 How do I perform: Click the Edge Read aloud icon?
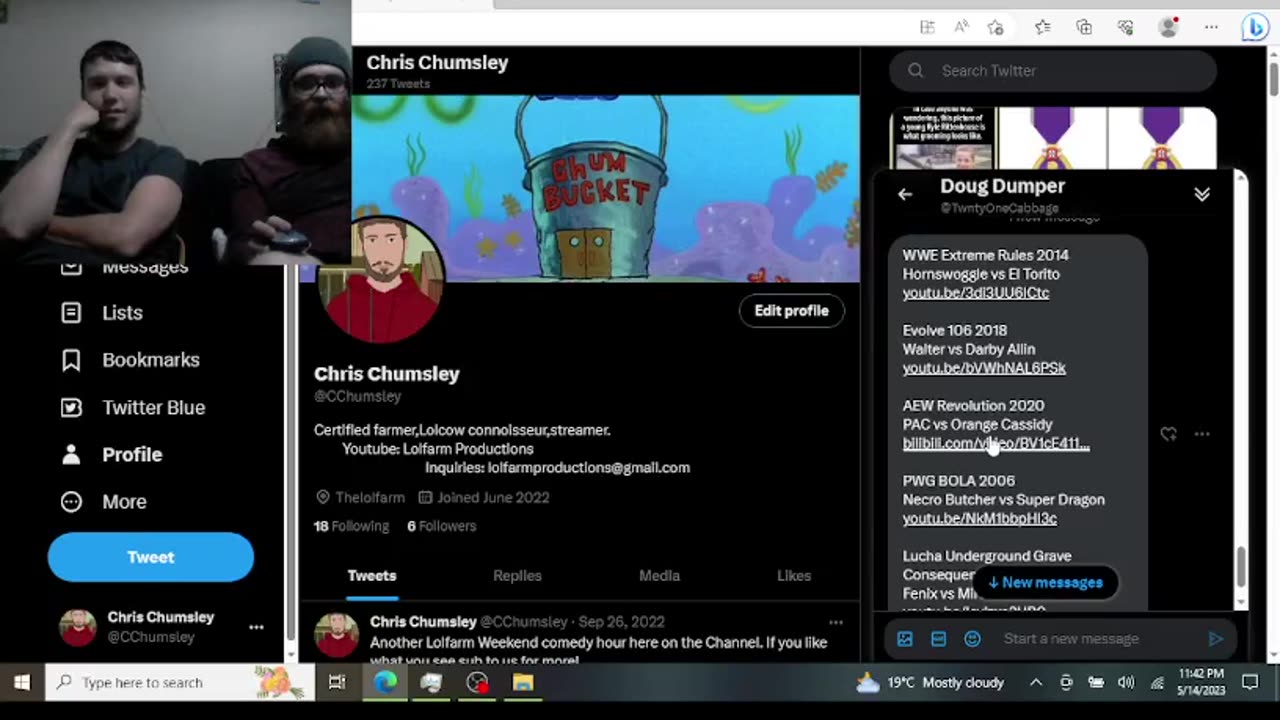[x=961, y=28]
